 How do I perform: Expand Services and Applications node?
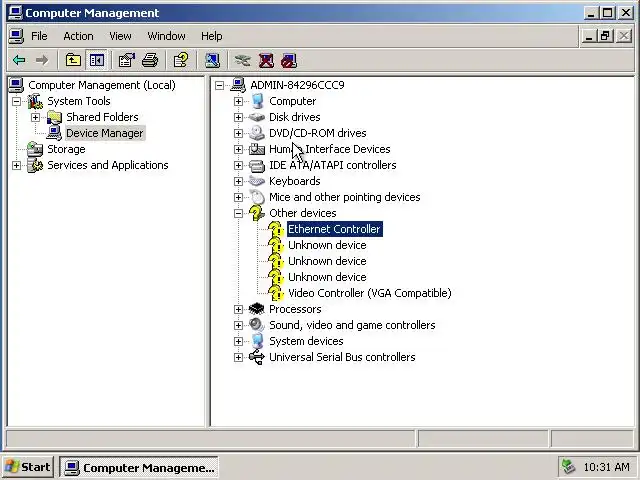pos(16,165)
